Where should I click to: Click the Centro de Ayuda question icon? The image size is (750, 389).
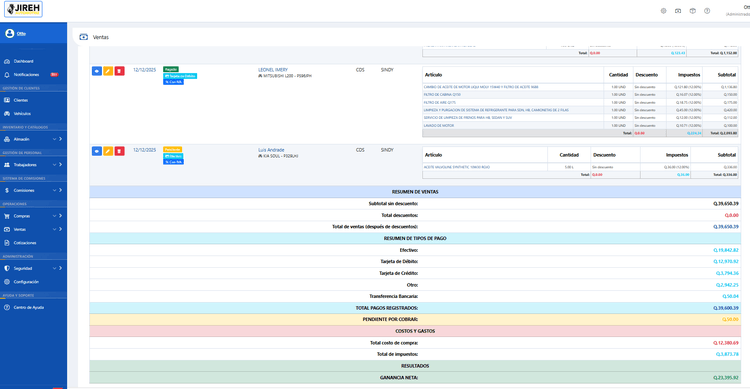click(7, 307)
